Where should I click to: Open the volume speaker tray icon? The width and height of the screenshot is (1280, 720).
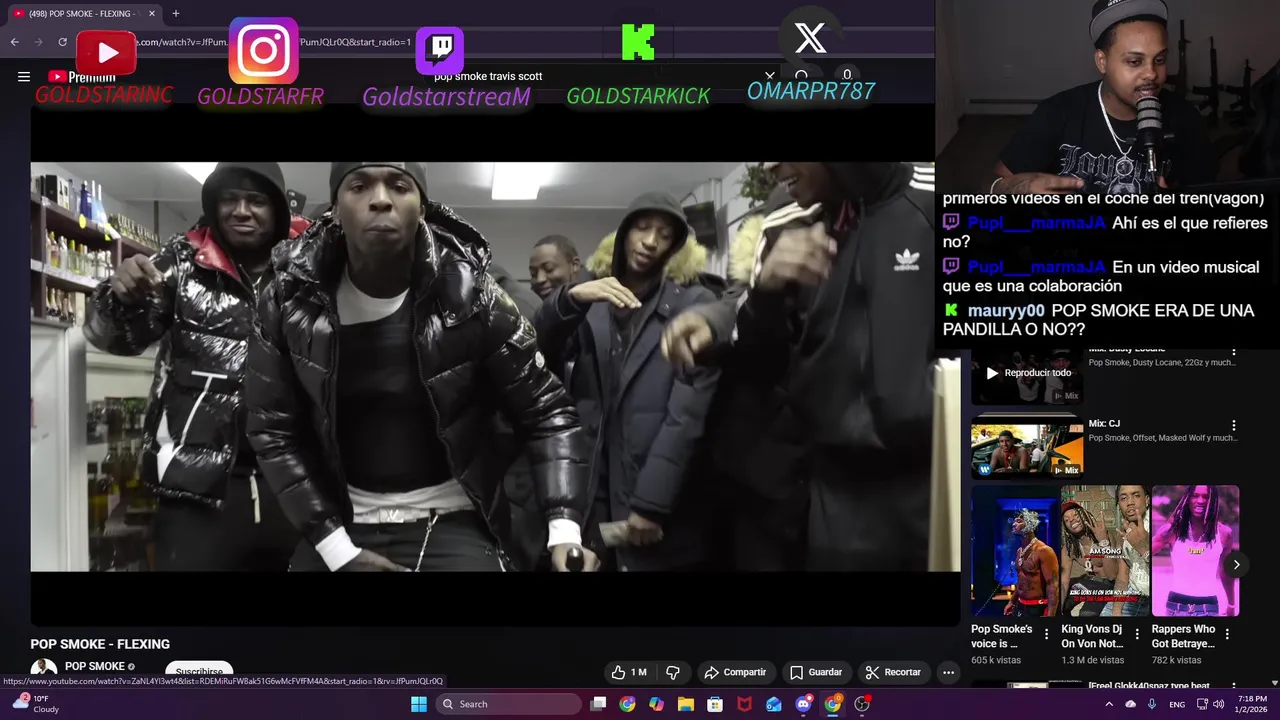[x=1219, y=704]
